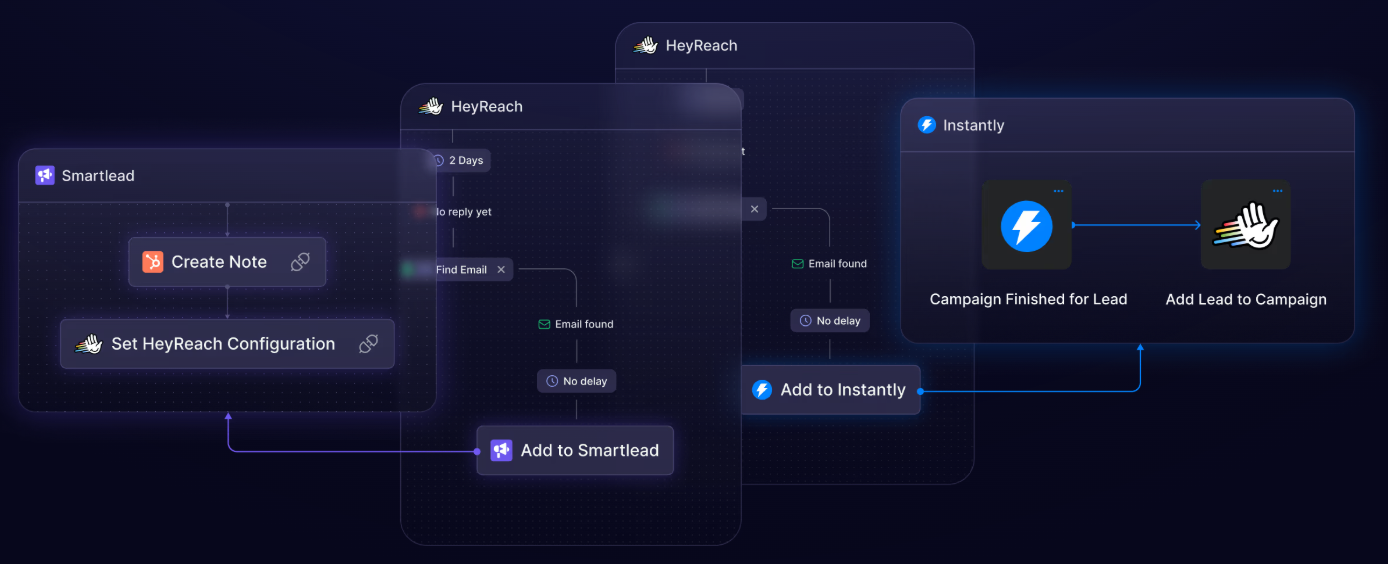Select the Find Email chip

pyautogui.click(x=458, y=269)
